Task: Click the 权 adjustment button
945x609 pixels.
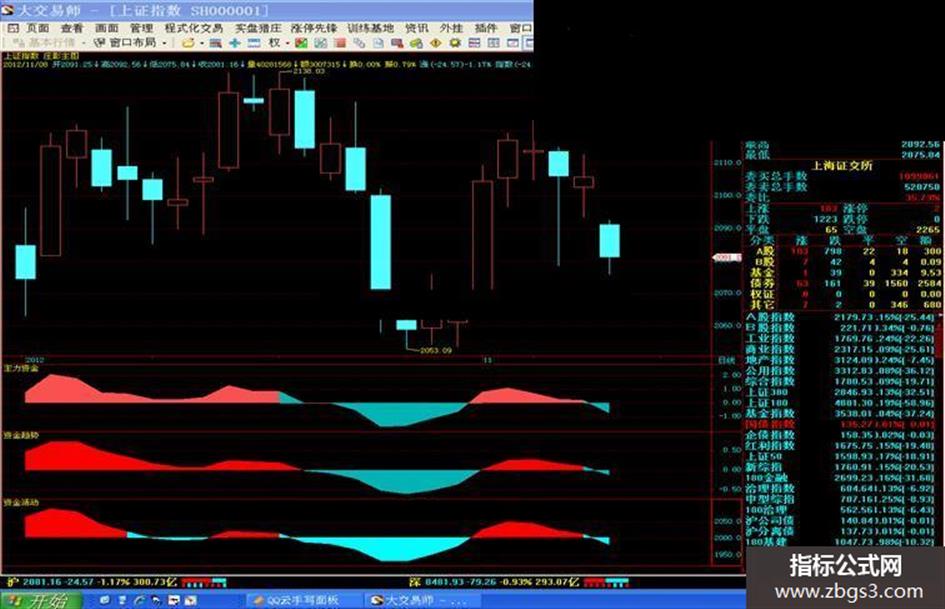Action: pos(275,43)
